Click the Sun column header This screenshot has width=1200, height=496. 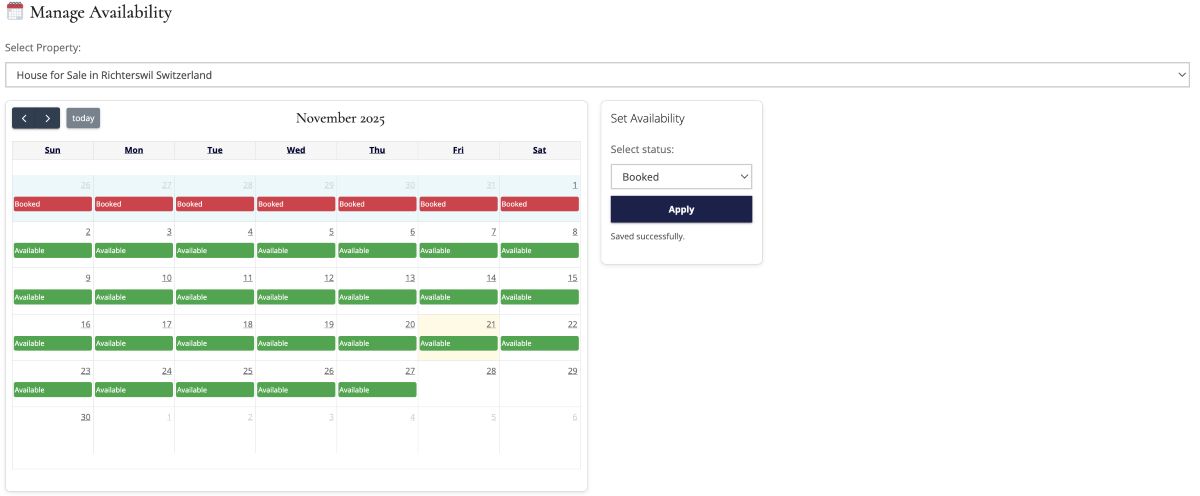pos(53,150)
